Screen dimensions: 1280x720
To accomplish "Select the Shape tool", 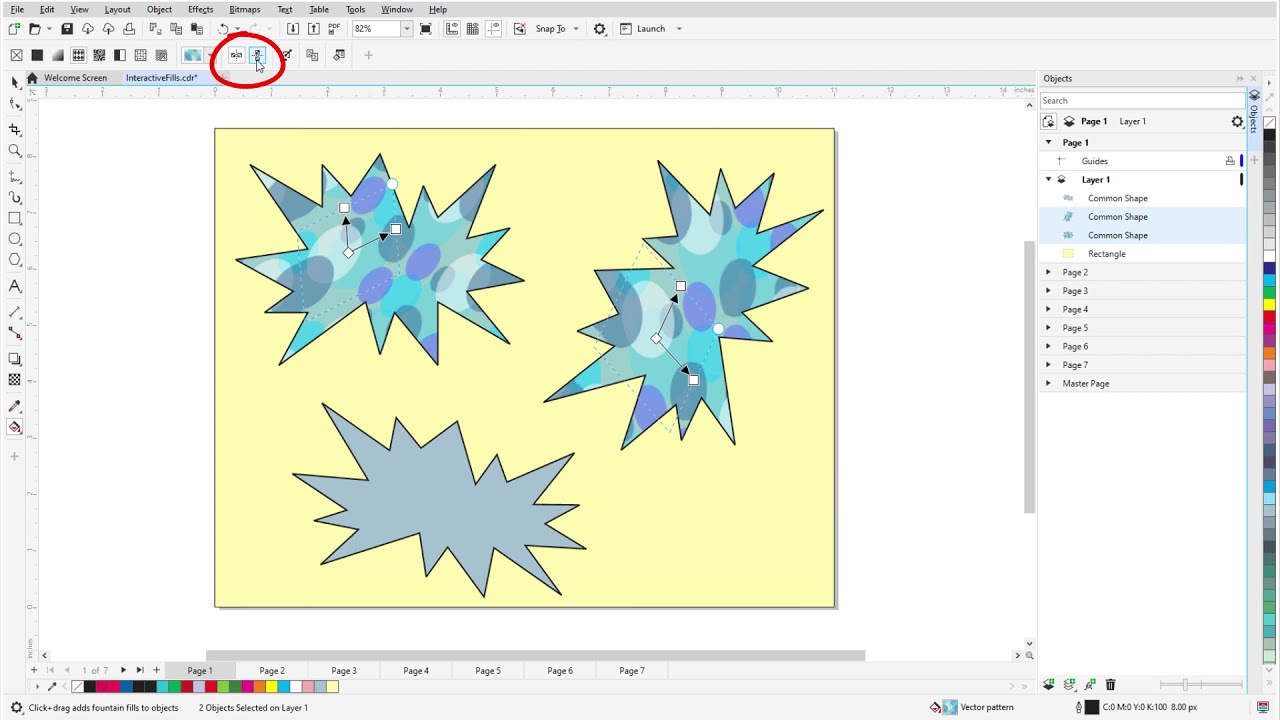I will click(x=14, y=103).
